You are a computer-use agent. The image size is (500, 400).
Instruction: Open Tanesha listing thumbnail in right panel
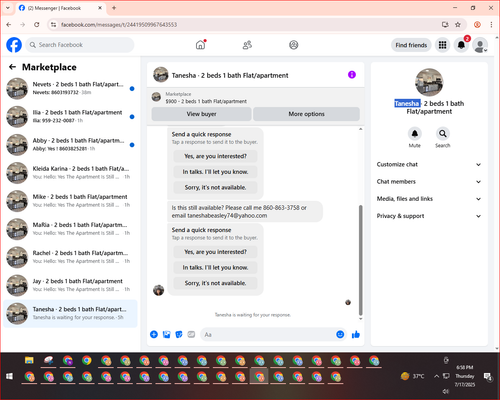tap(429, 82)
